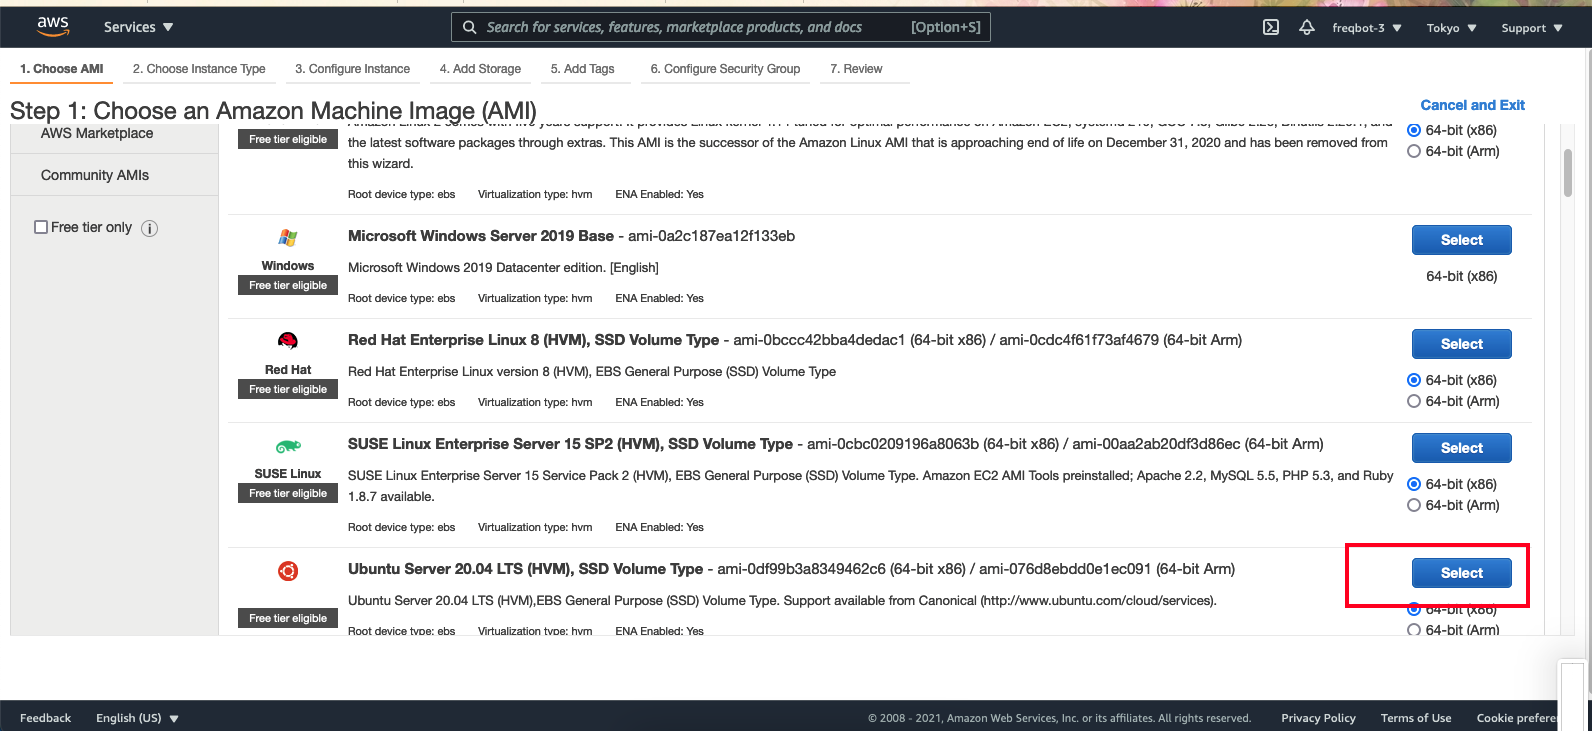Select Microsoft Windows Server 2019 Base AMI
Image resolution: width=1592 pixels, height=731 pixels.
point(1461,240)
